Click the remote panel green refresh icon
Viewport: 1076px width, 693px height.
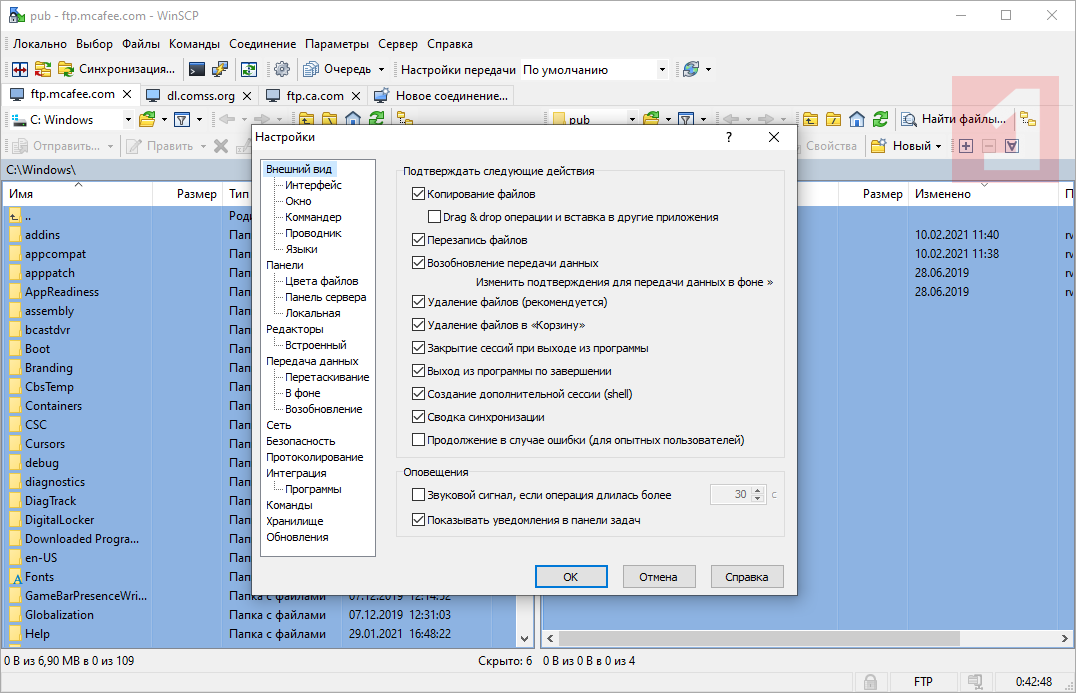880,119
